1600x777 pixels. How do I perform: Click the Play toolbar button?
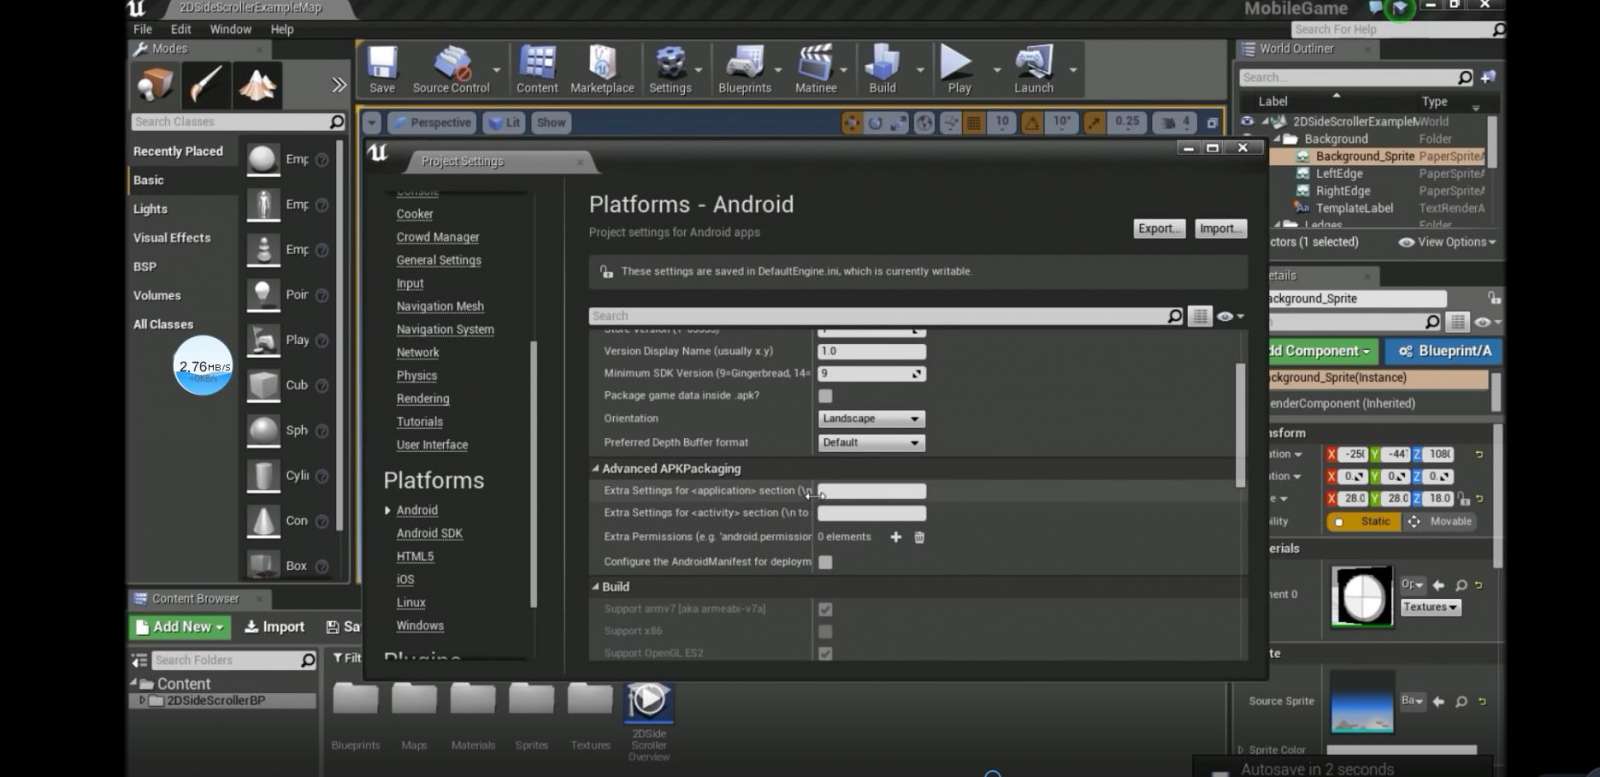958,68
